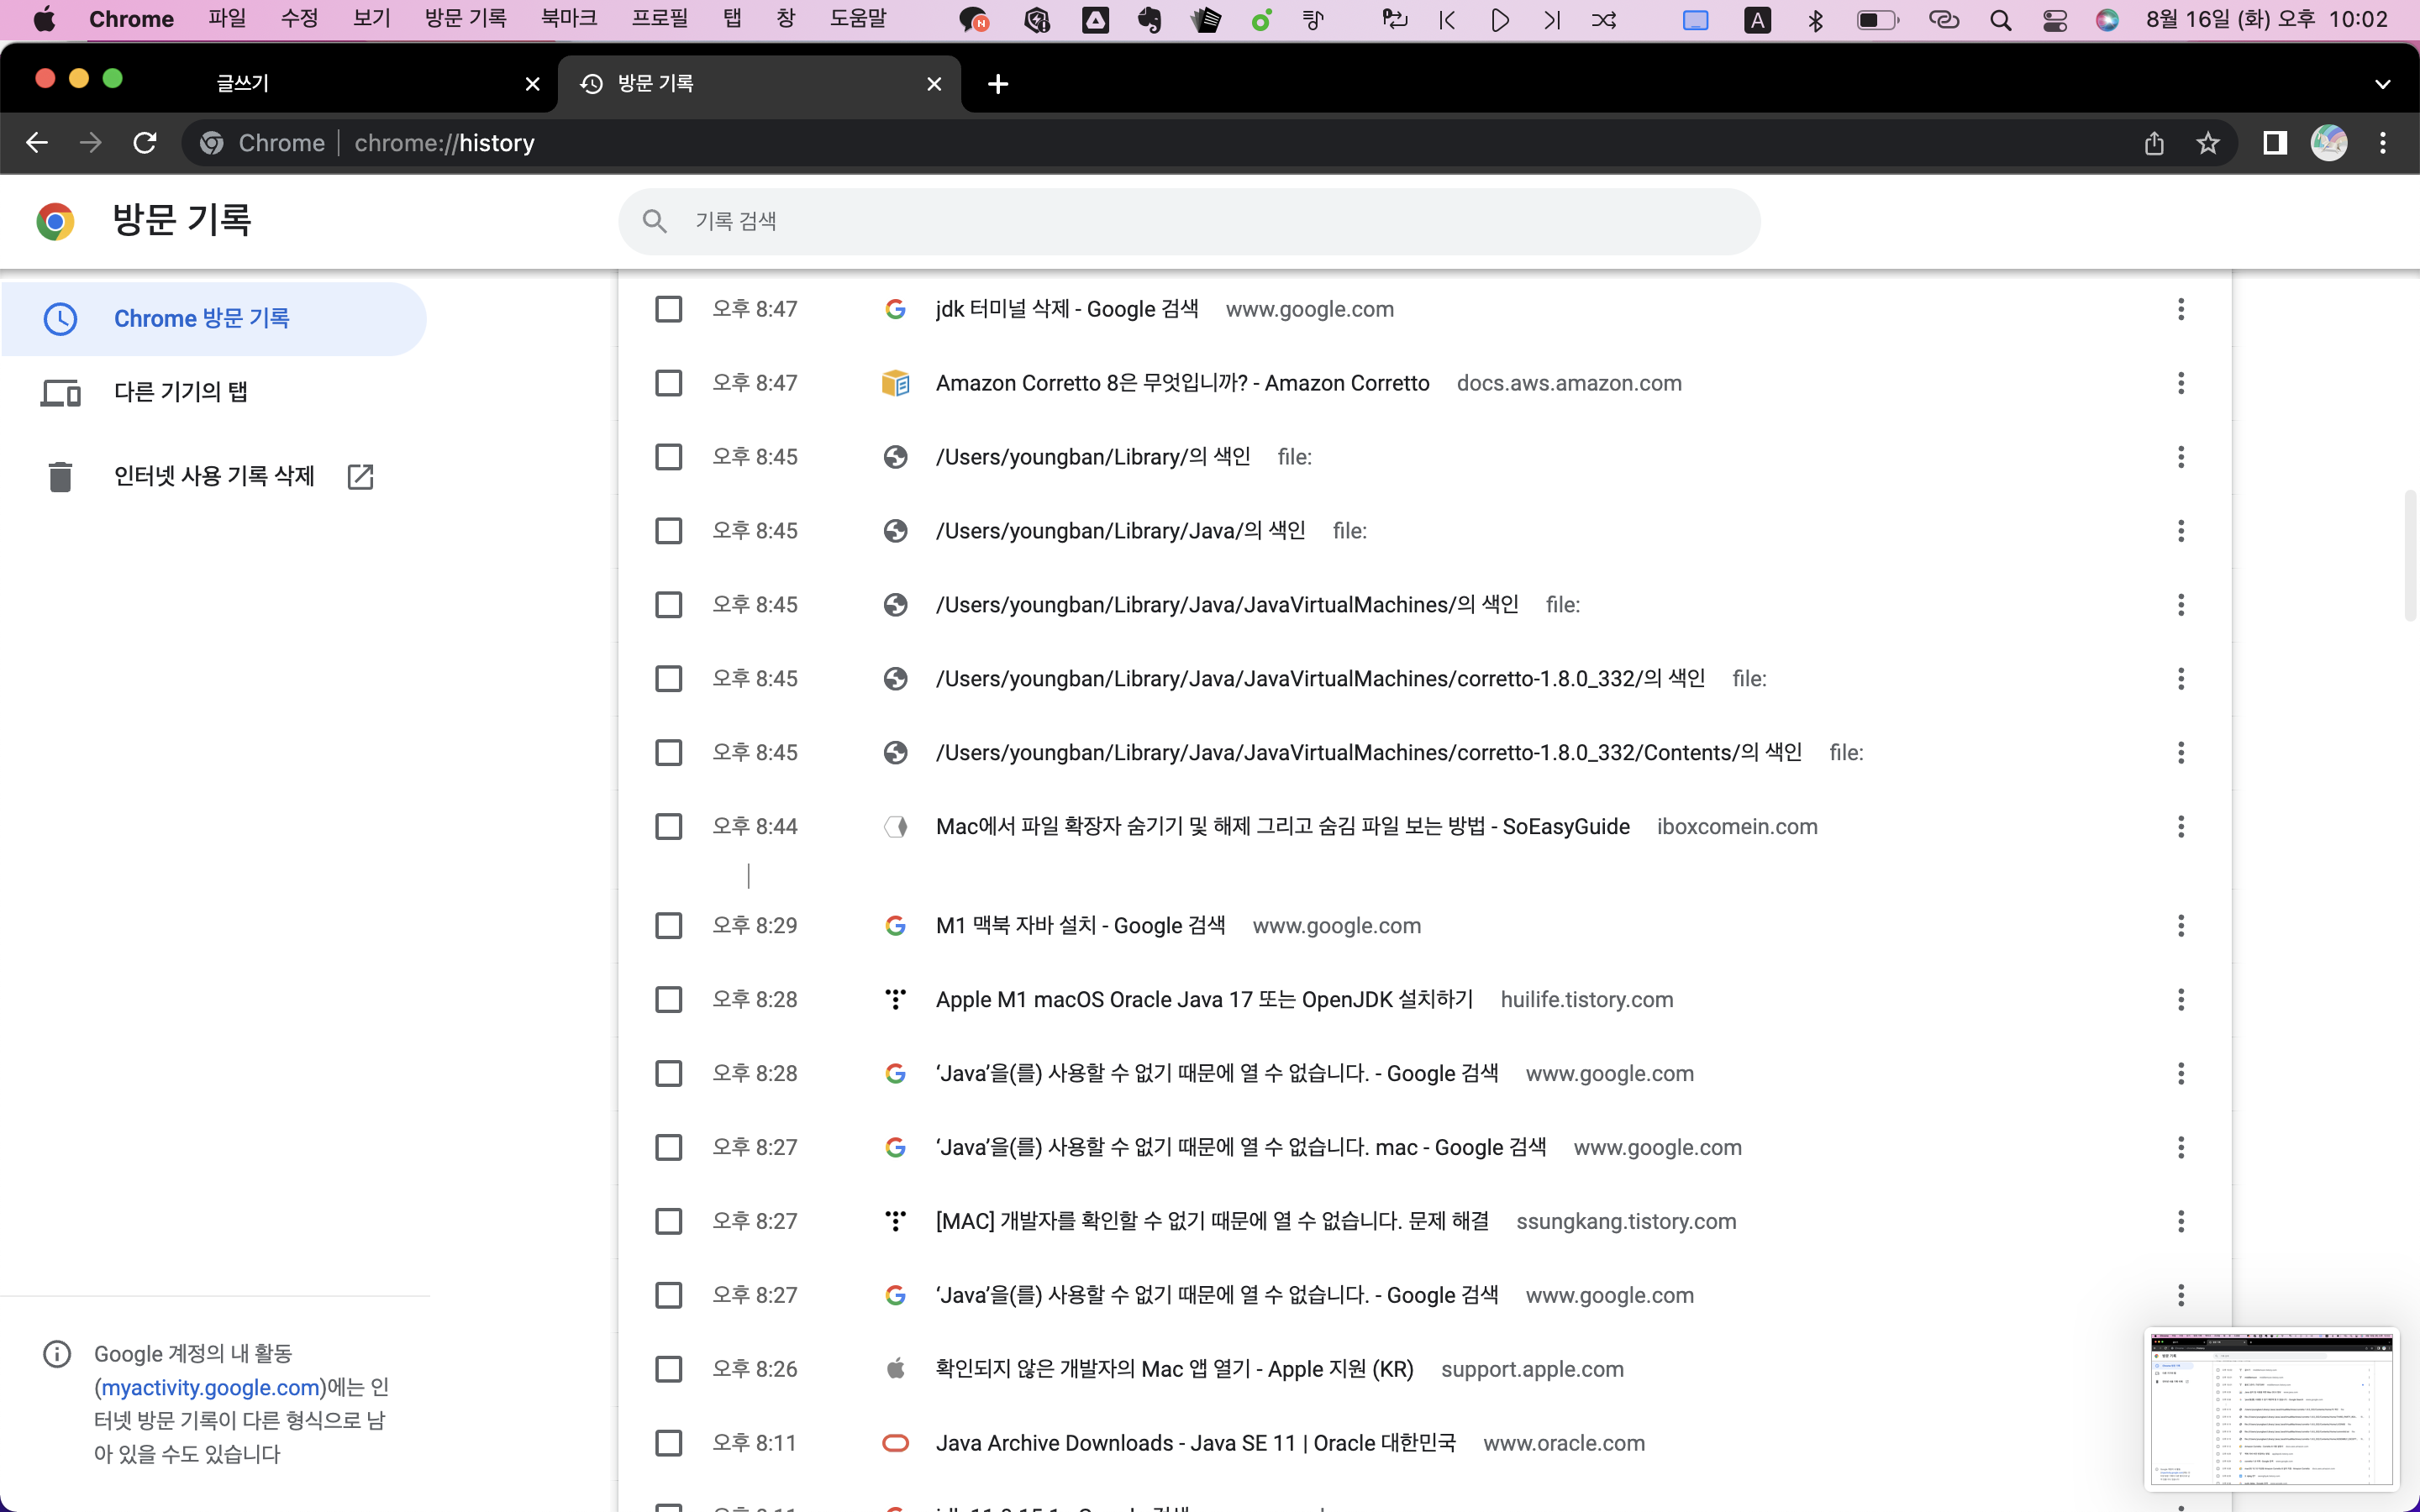Image resolution: width=2420 pixels, height=1512 pixels.
Task: Click the macOS Spotlight search icon
Action: (2000, 20)
